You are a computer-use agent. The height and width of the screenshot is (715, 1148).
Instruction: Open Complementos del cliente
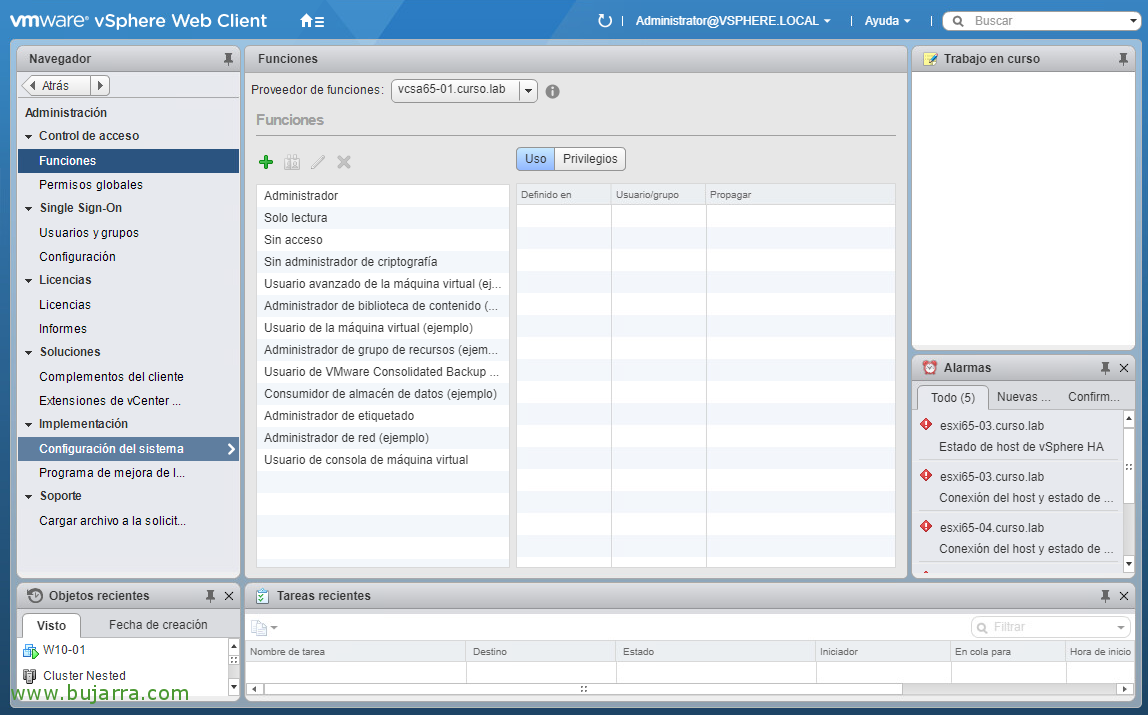click(x=128, y=377)
